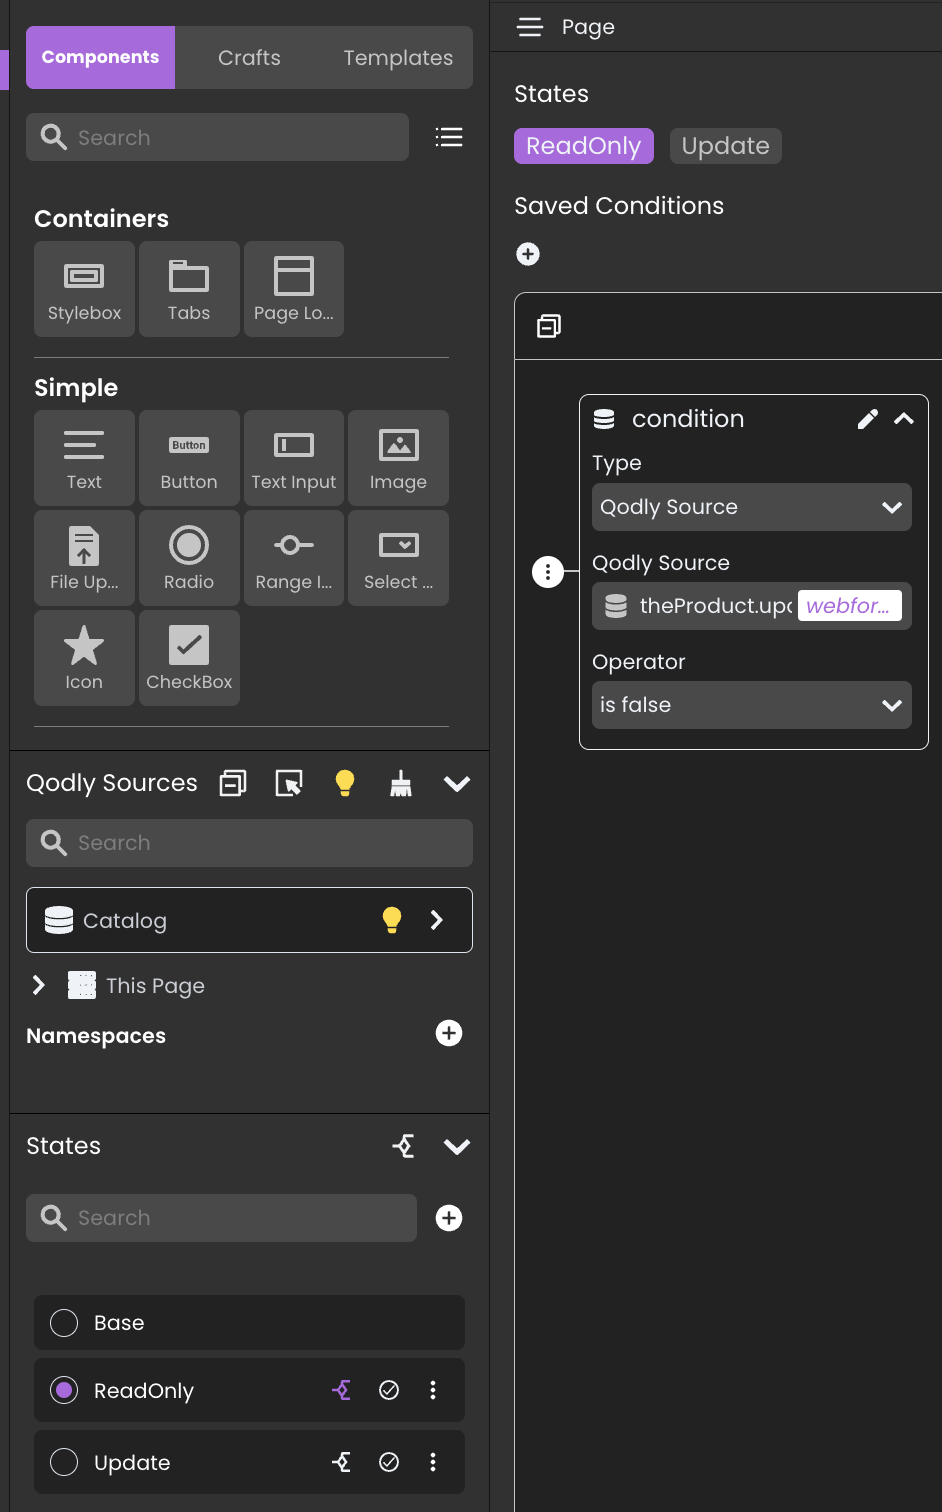This screenshot has height=1512, width=942.
Task: Expand the This Page tree item
Action: coord(39,985)
